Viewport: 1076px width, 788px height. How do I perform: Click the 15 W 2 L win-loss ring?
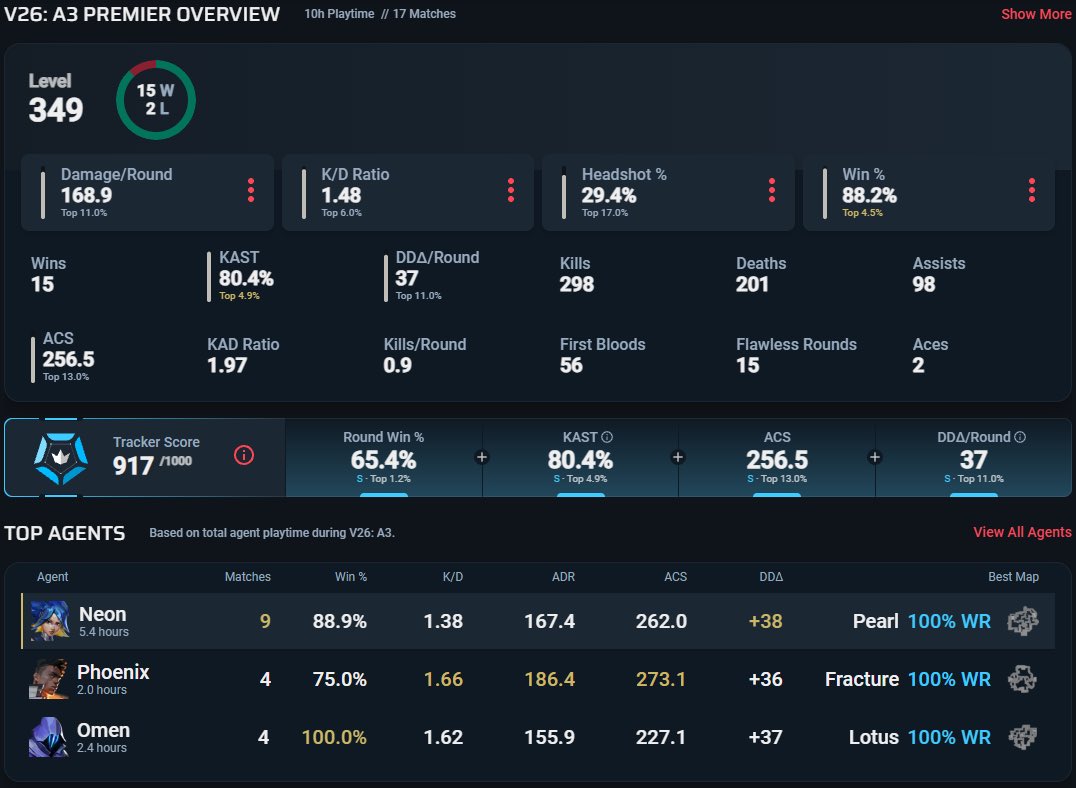point(156,100)
